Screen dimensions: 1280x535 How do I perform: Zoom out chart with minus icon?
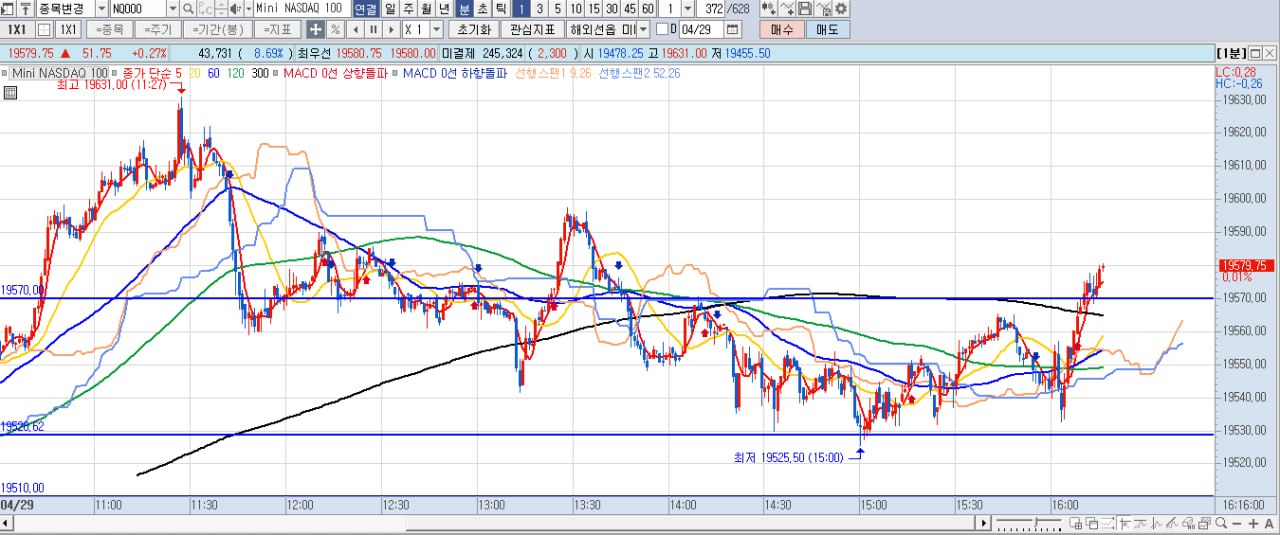point(1237,523)
